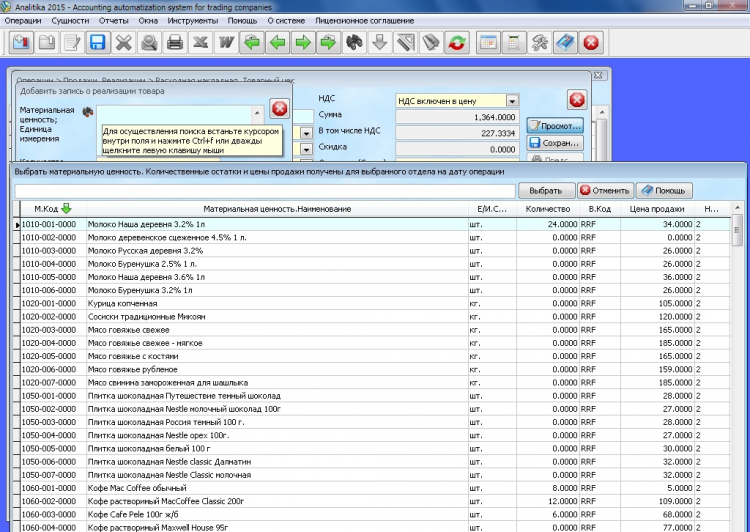Image resolution: width=750 pixels, height=532 pixels.
Task: Click binoculars icon beside Материальная ценность
Action: coord(88,112)
